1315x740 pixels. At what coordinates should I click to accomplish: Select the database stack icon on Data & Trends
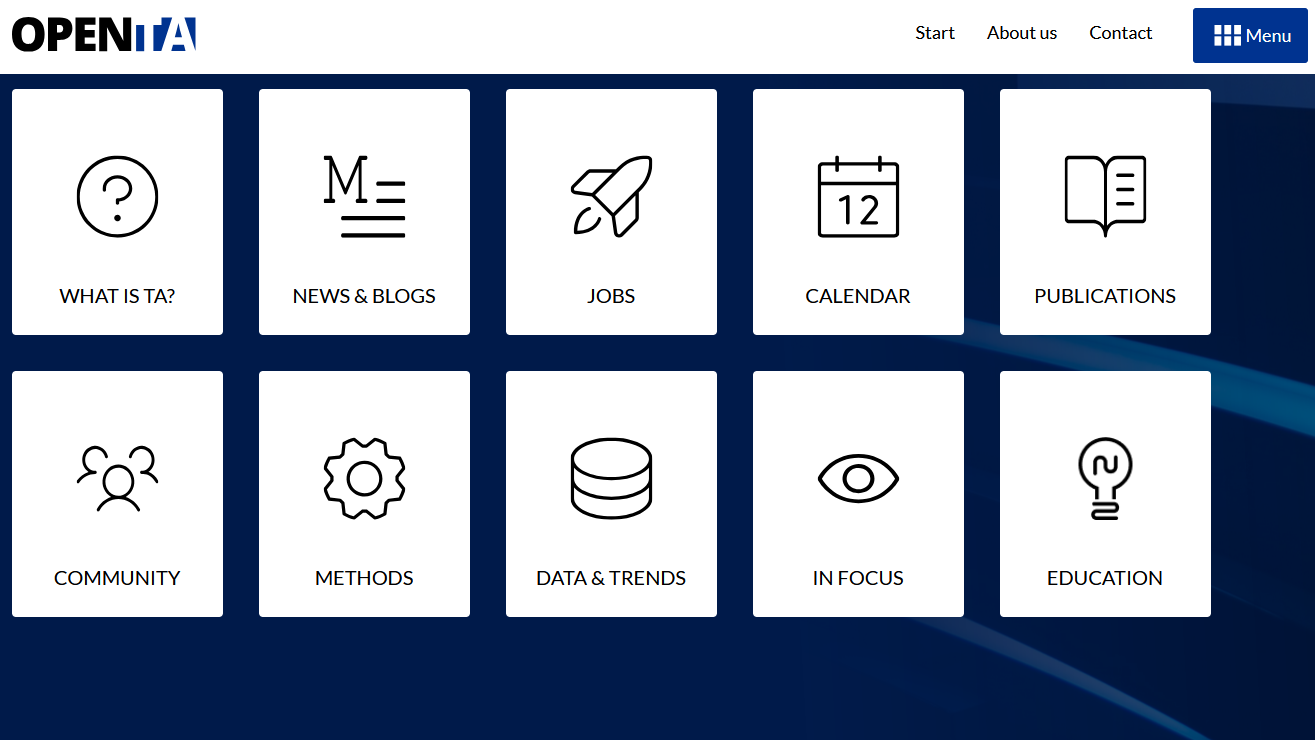(x=611, y=478)
